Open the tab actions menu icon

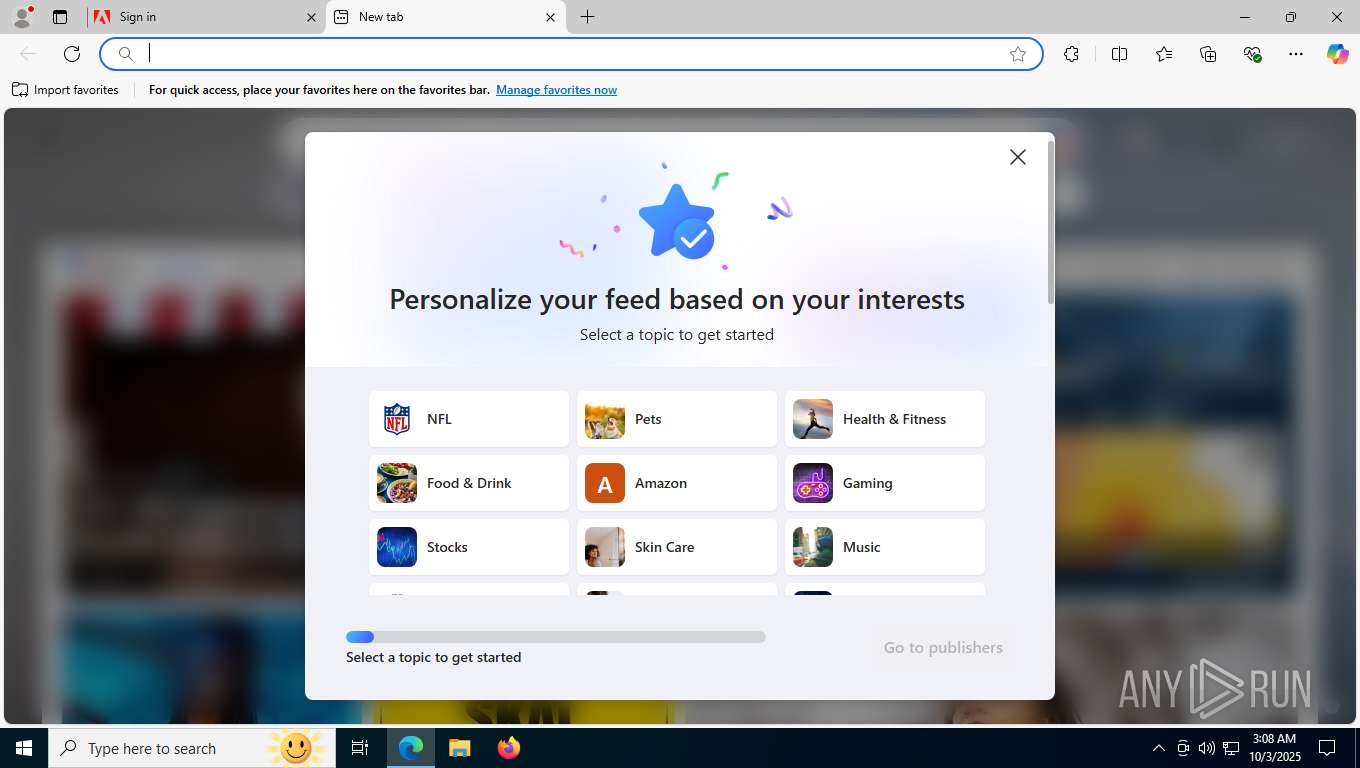pyautogui.click(x=60, y=17)
